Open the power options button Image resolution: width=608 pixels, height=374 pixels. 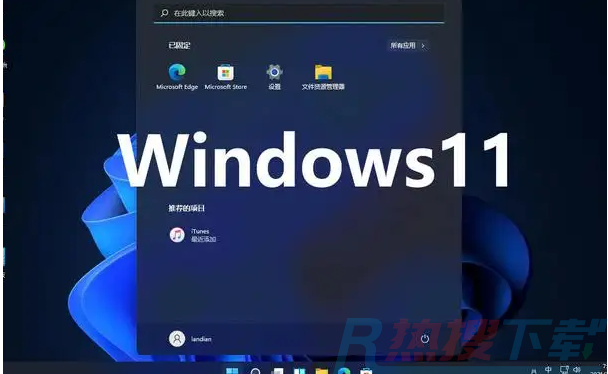pyautogui.click(x=425, y=339)
